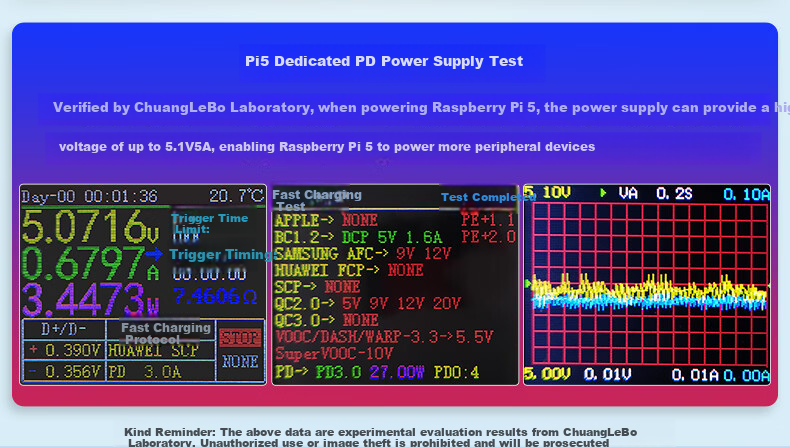
Task: Click the Day-00 00:01:36 timer
Action: [x=90, y=196]
